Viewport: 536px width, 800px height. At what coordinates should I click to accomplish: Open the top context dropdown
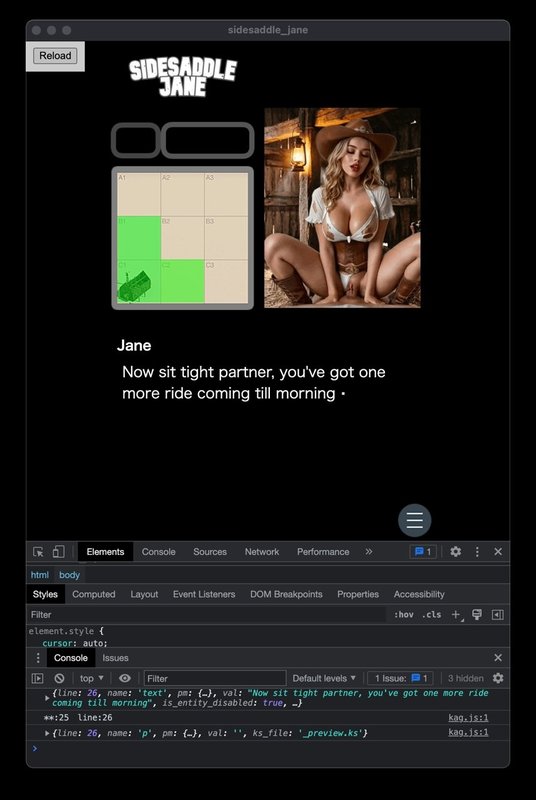coord(92,678)
